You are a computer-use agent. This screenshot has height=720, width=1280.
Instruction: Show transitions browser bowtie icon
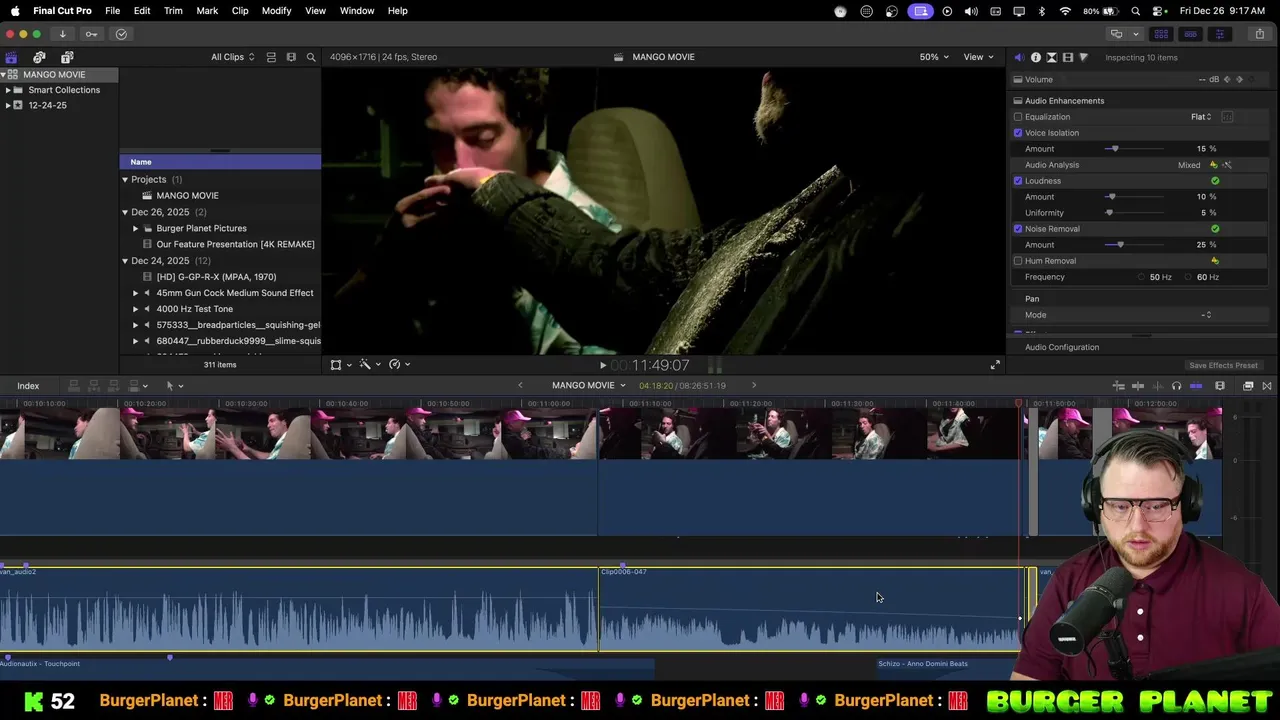[x=1267, y=386]
